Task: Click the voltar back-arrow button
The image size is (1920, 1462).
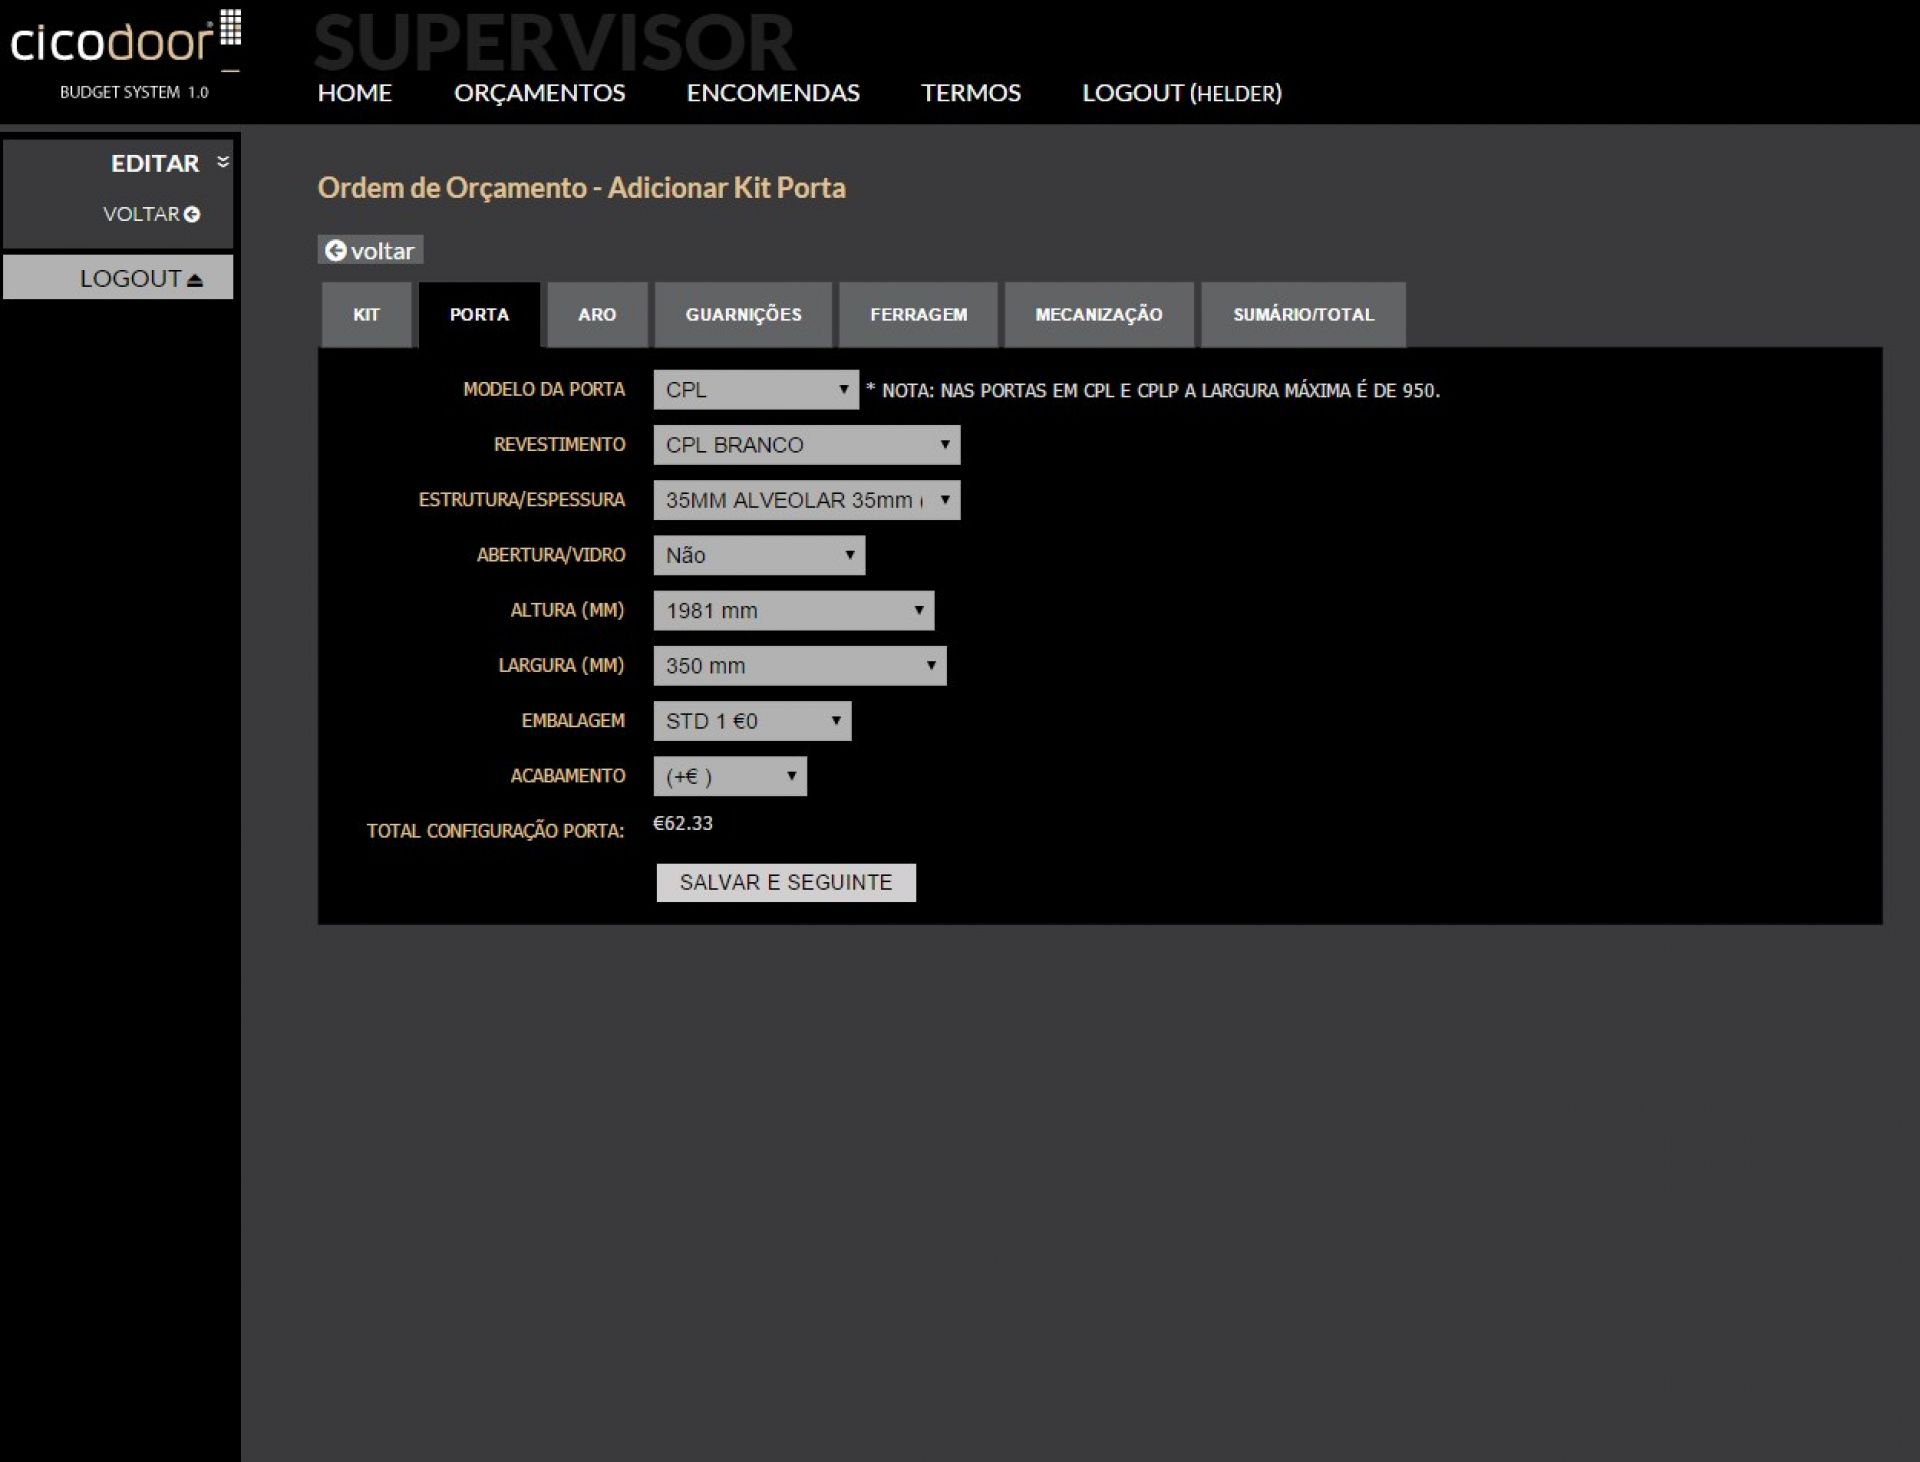Action: coord(370,250)
